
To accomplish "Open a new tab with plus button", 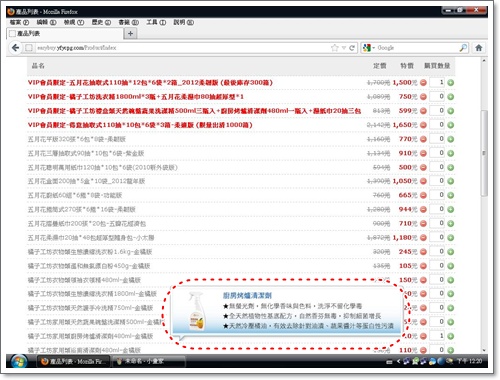I will point(130,33).
